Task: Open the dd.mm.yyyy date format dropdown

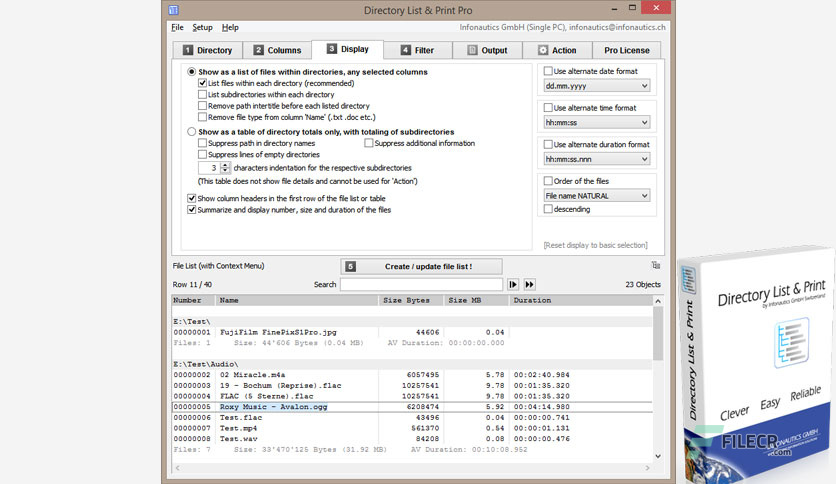Action: click(597, 86)
